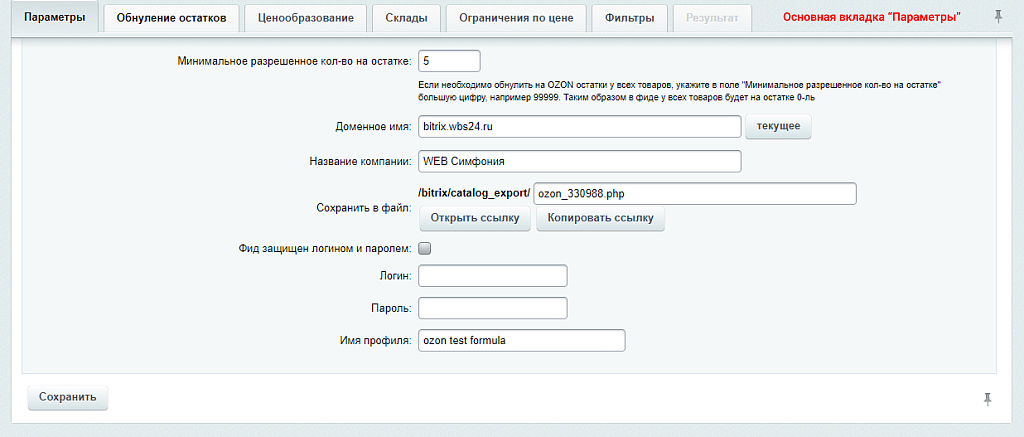Enable the feed login/password protection checkbox
Screen dimensions: 1024x437
(x=424, y=249)
